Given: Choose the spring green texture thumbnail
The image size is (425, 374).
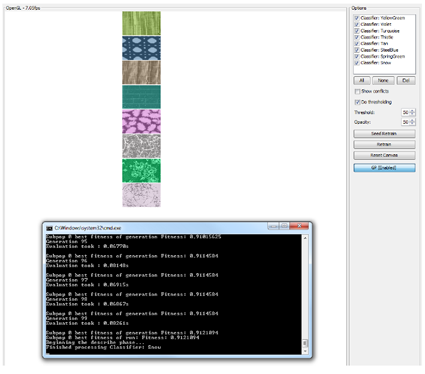Looking at the screenshot, I should click(x=141, y=170).
